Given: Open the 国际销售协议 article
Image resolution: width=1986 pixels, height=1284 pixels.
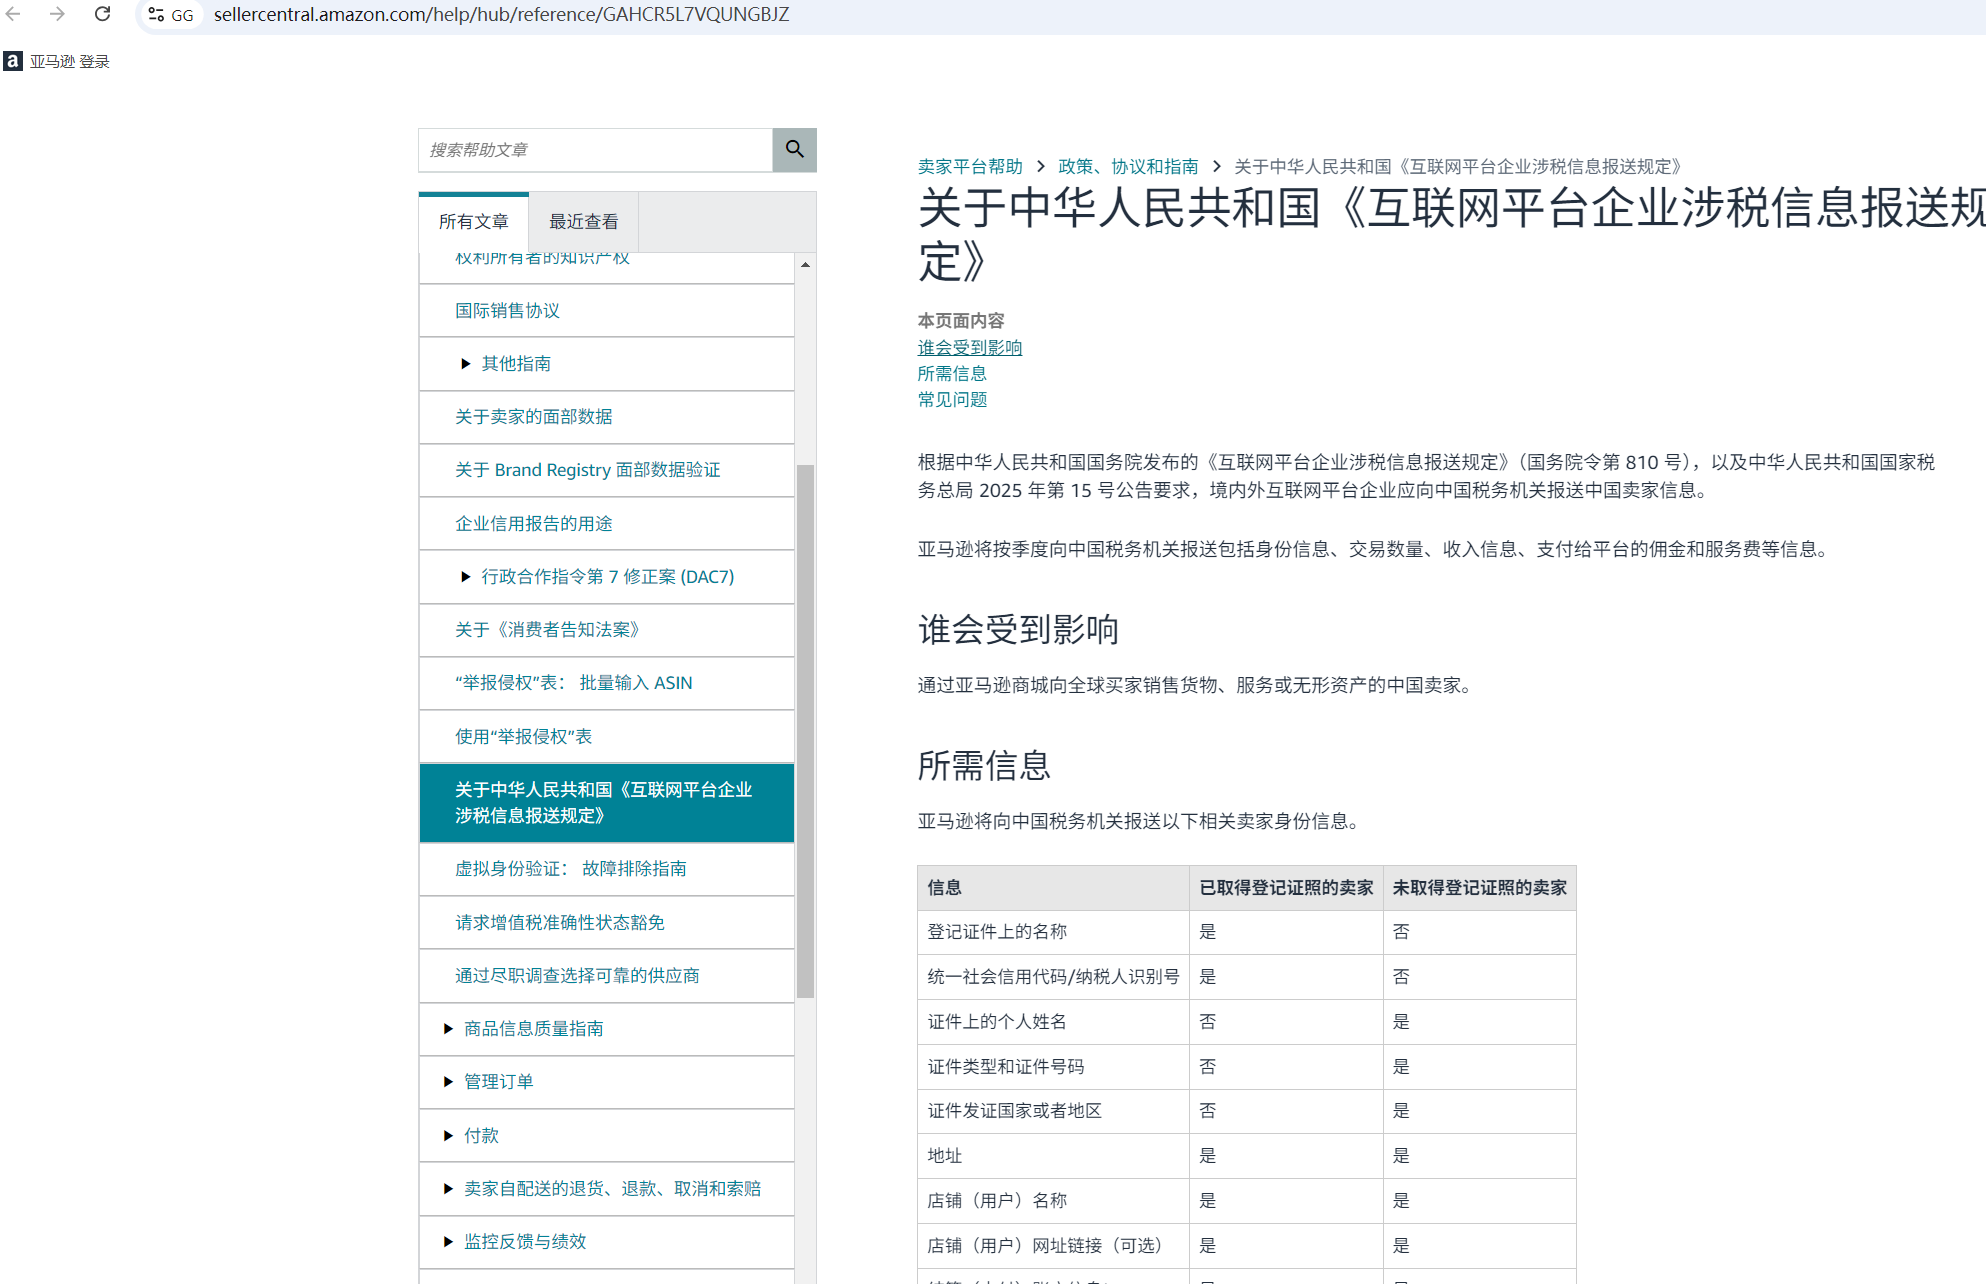Looking at the screenshot, I should click(x=507, y=311).
